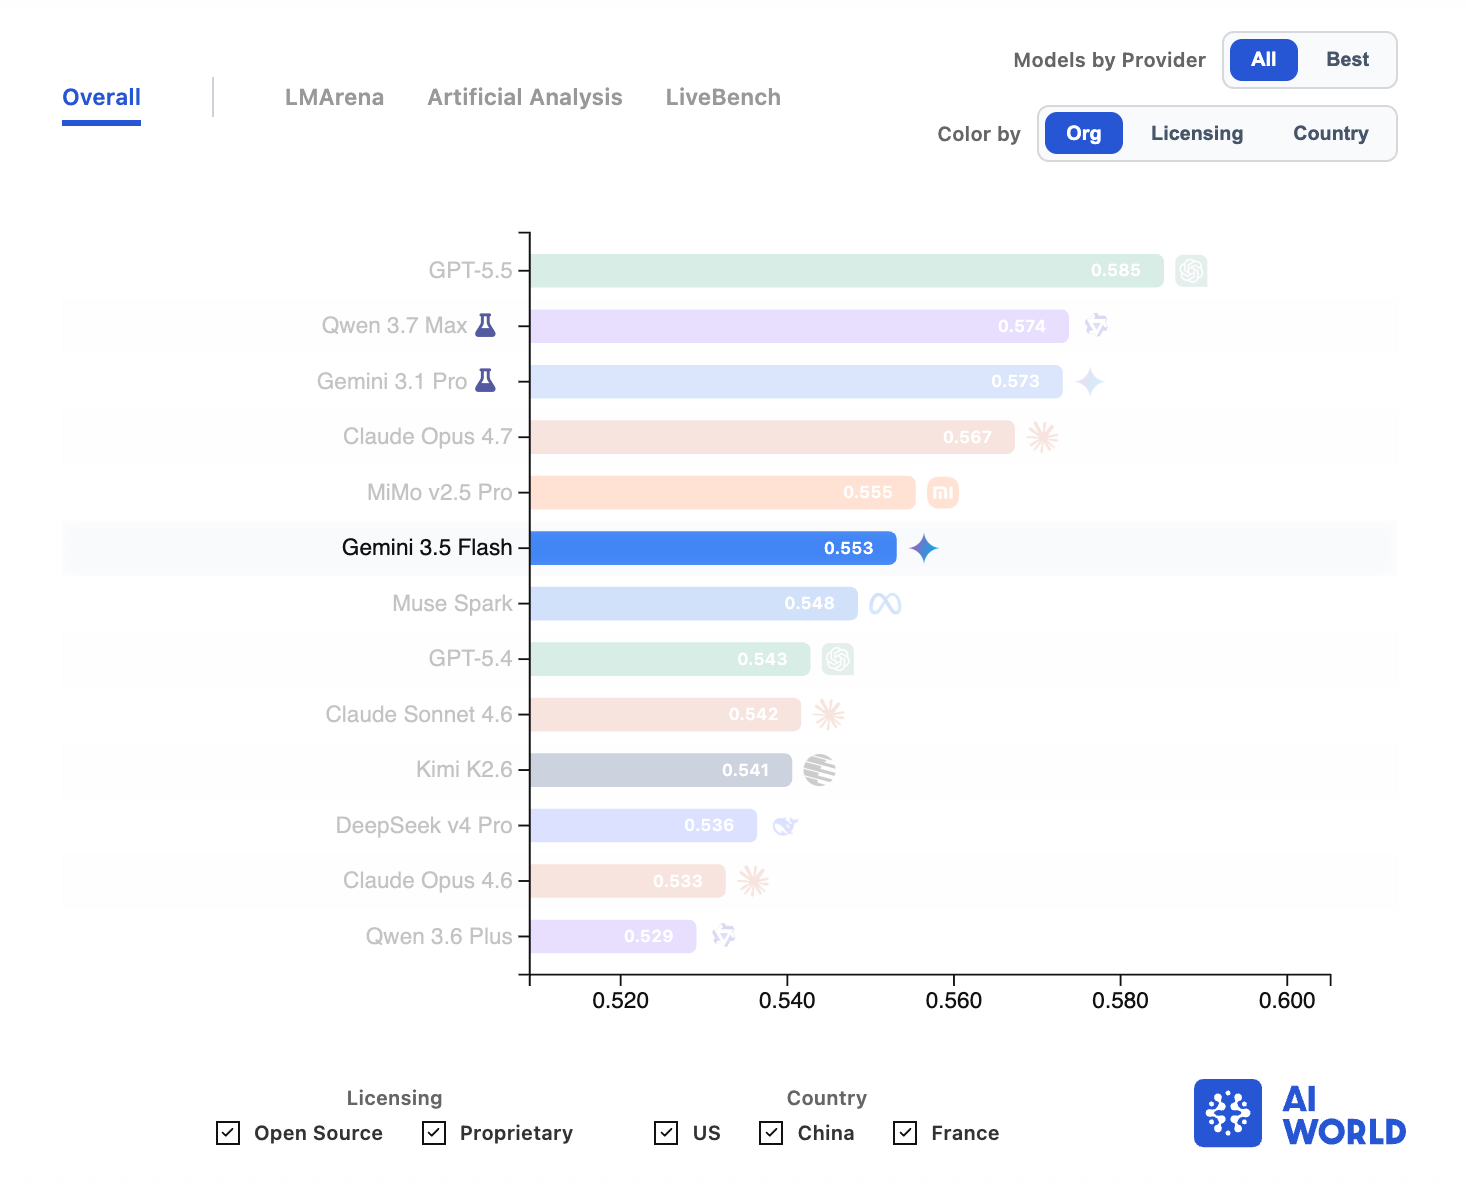Click the Xiaomi logo beside MiMo v2.5 Pro bar
1466x1186 pixels.
[x=943, y=493]
